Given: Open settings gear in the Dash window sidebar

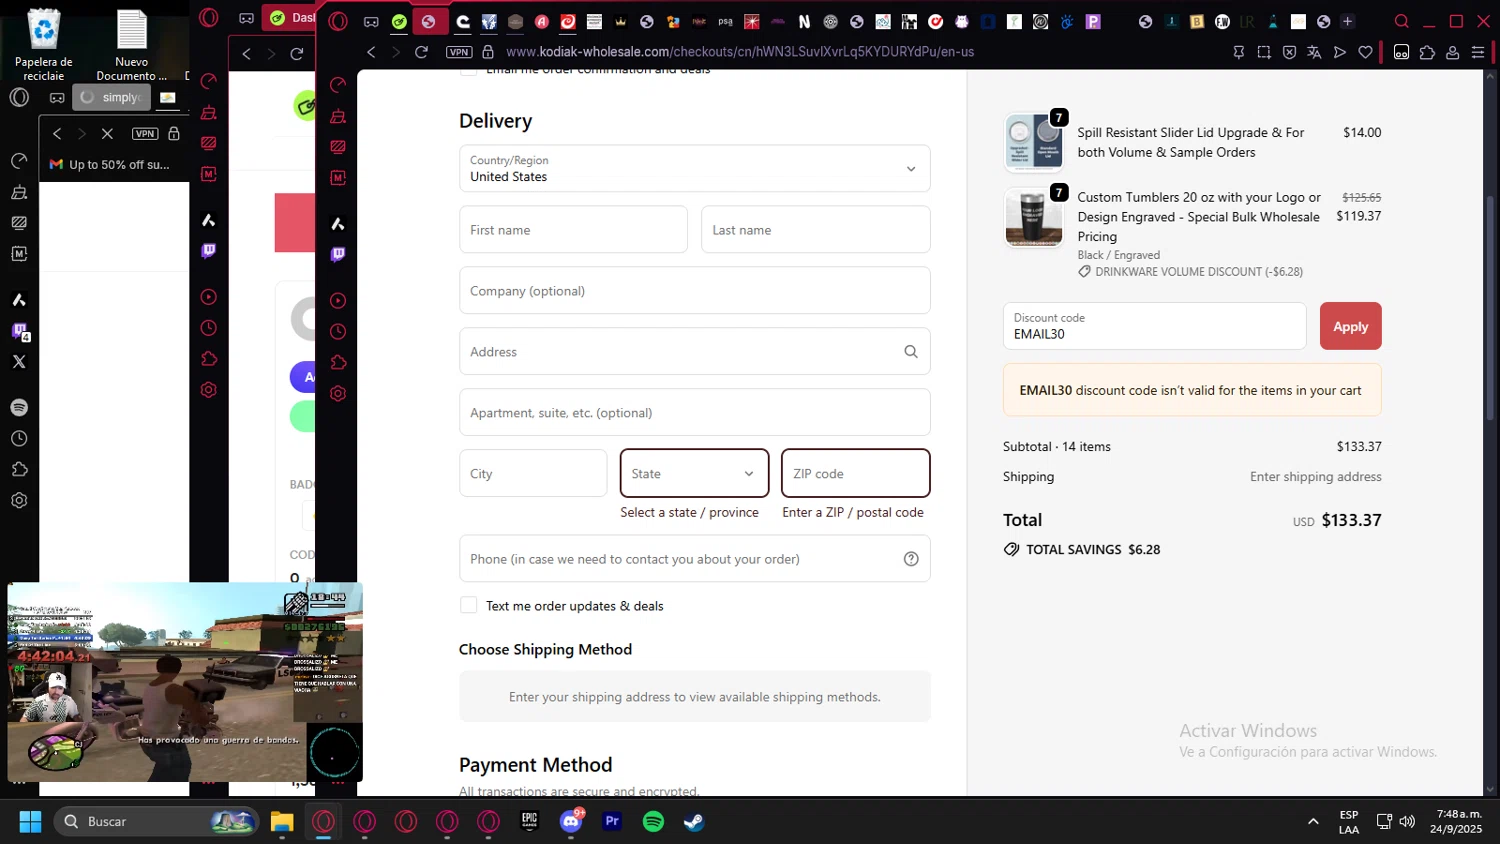Looking at the screenshot, I should (x=209, y=390).
